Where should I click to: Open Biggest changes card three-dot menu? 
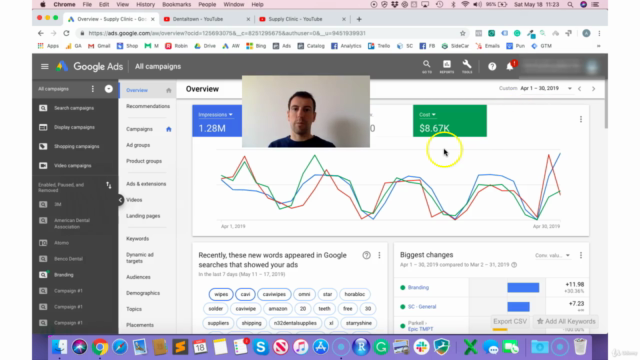pyautogui.click(x=581, y=256)
